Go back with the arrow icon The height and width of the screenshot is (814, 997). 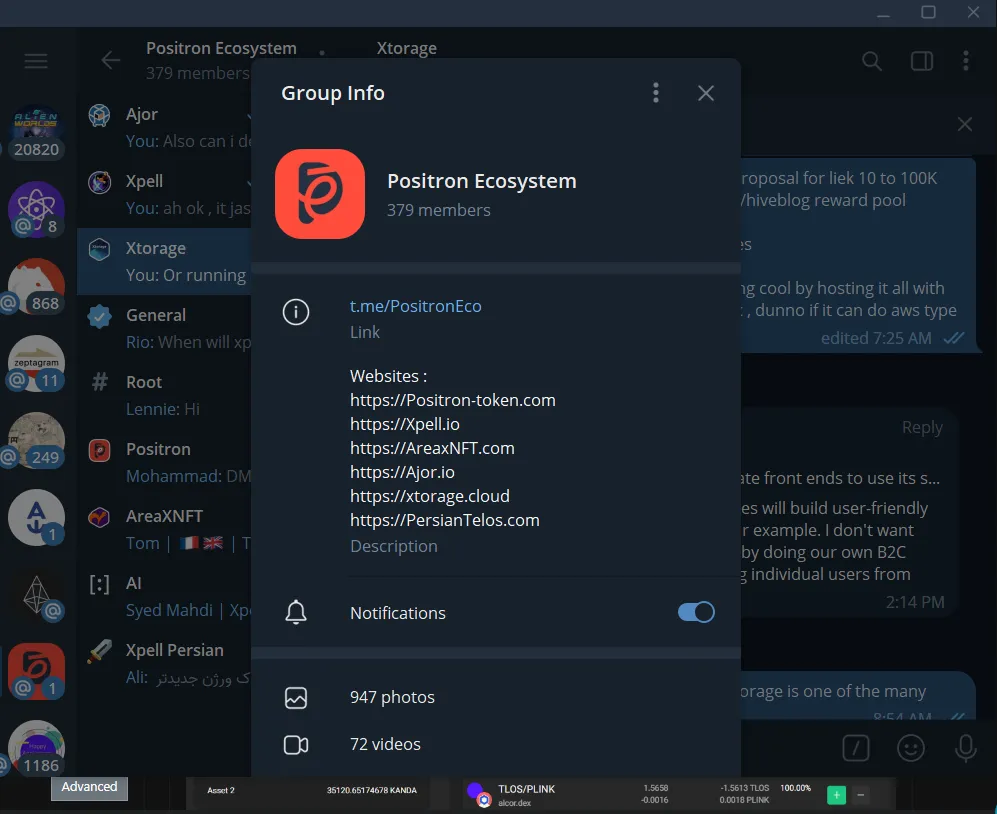tap(111, 60)
